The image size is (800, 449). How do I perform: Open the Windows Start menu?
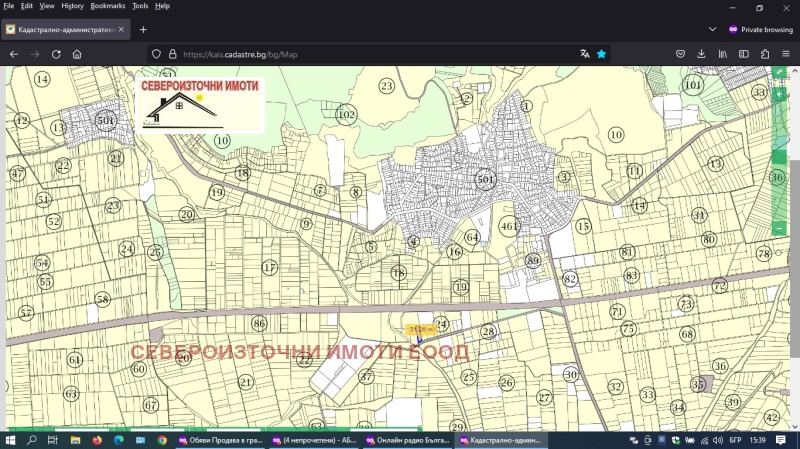[10, 440]
